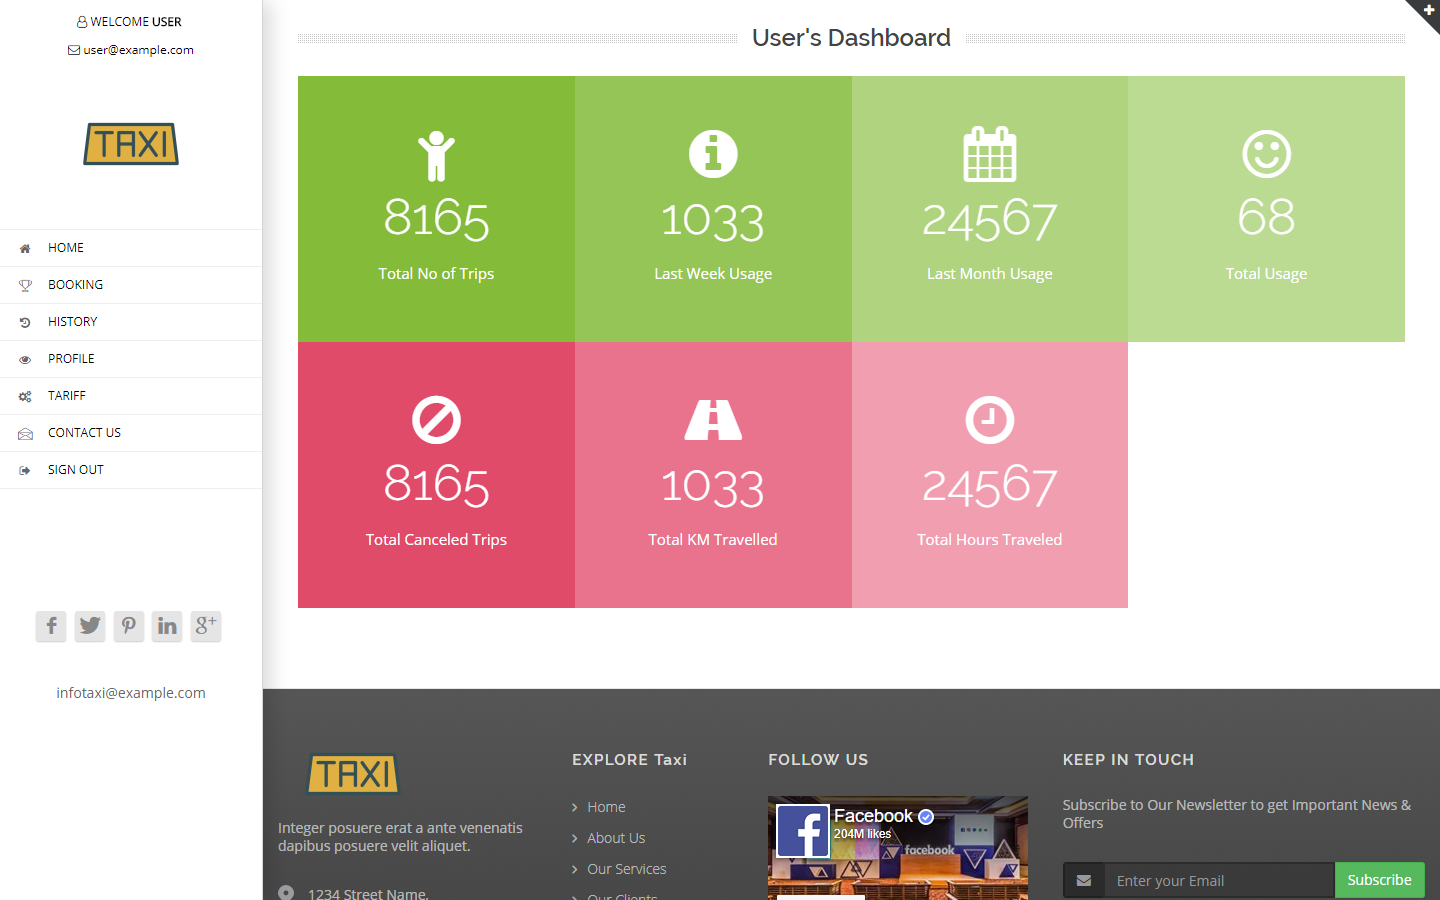Click the Google Plus icon
The width and height of the screenshot is (1440, 900).
coord(205,626)
